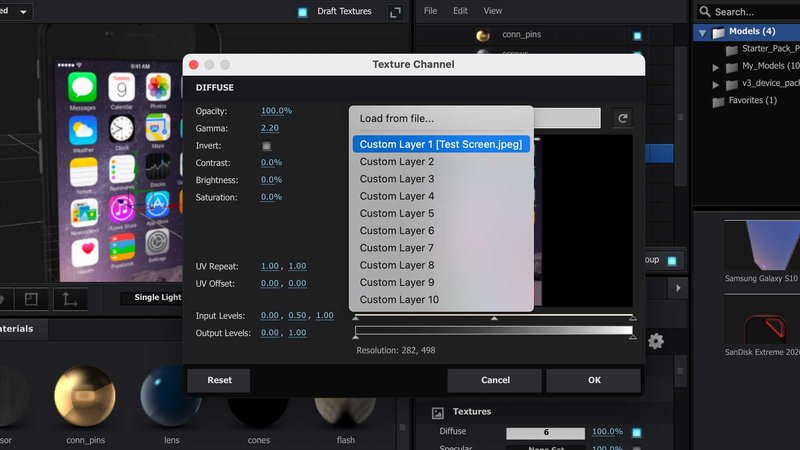Toggle the Draft Textures checkbox

(303, 12)
